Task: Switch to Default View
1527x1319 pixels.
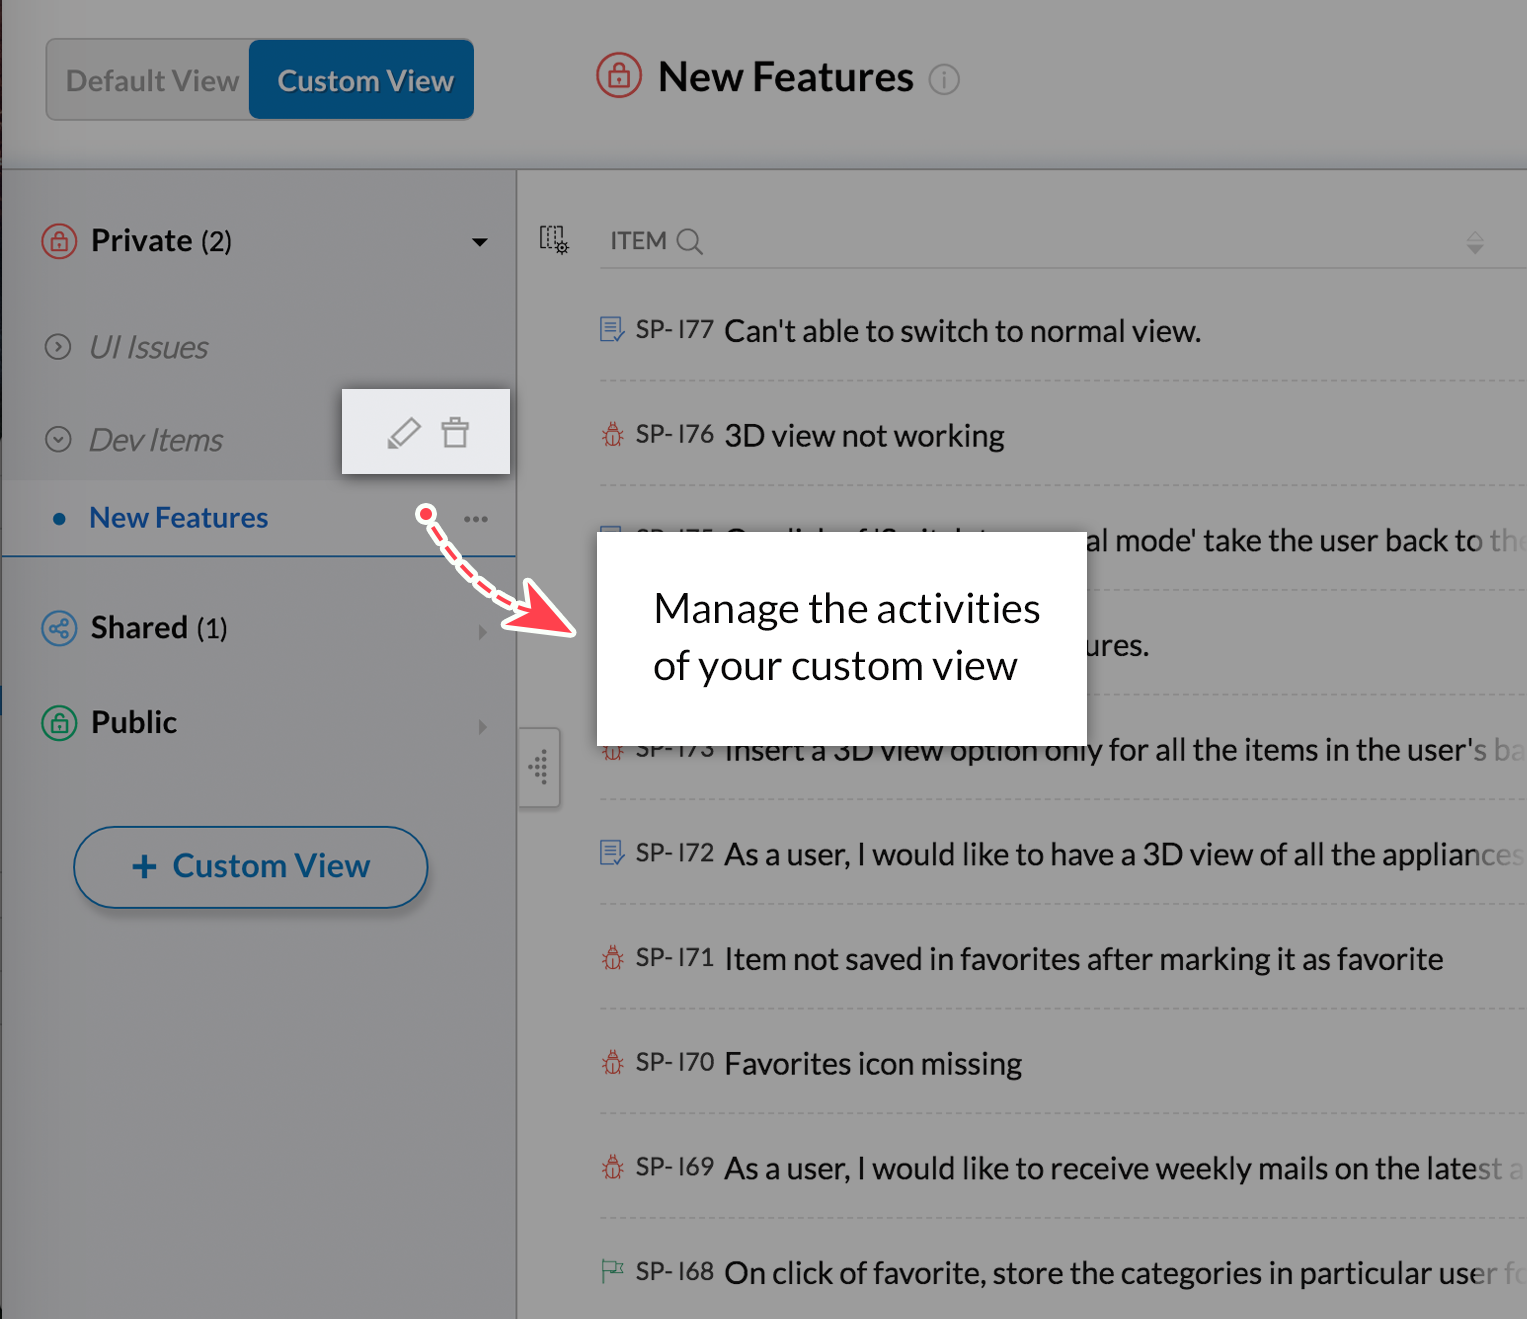Action: [152, 80]
